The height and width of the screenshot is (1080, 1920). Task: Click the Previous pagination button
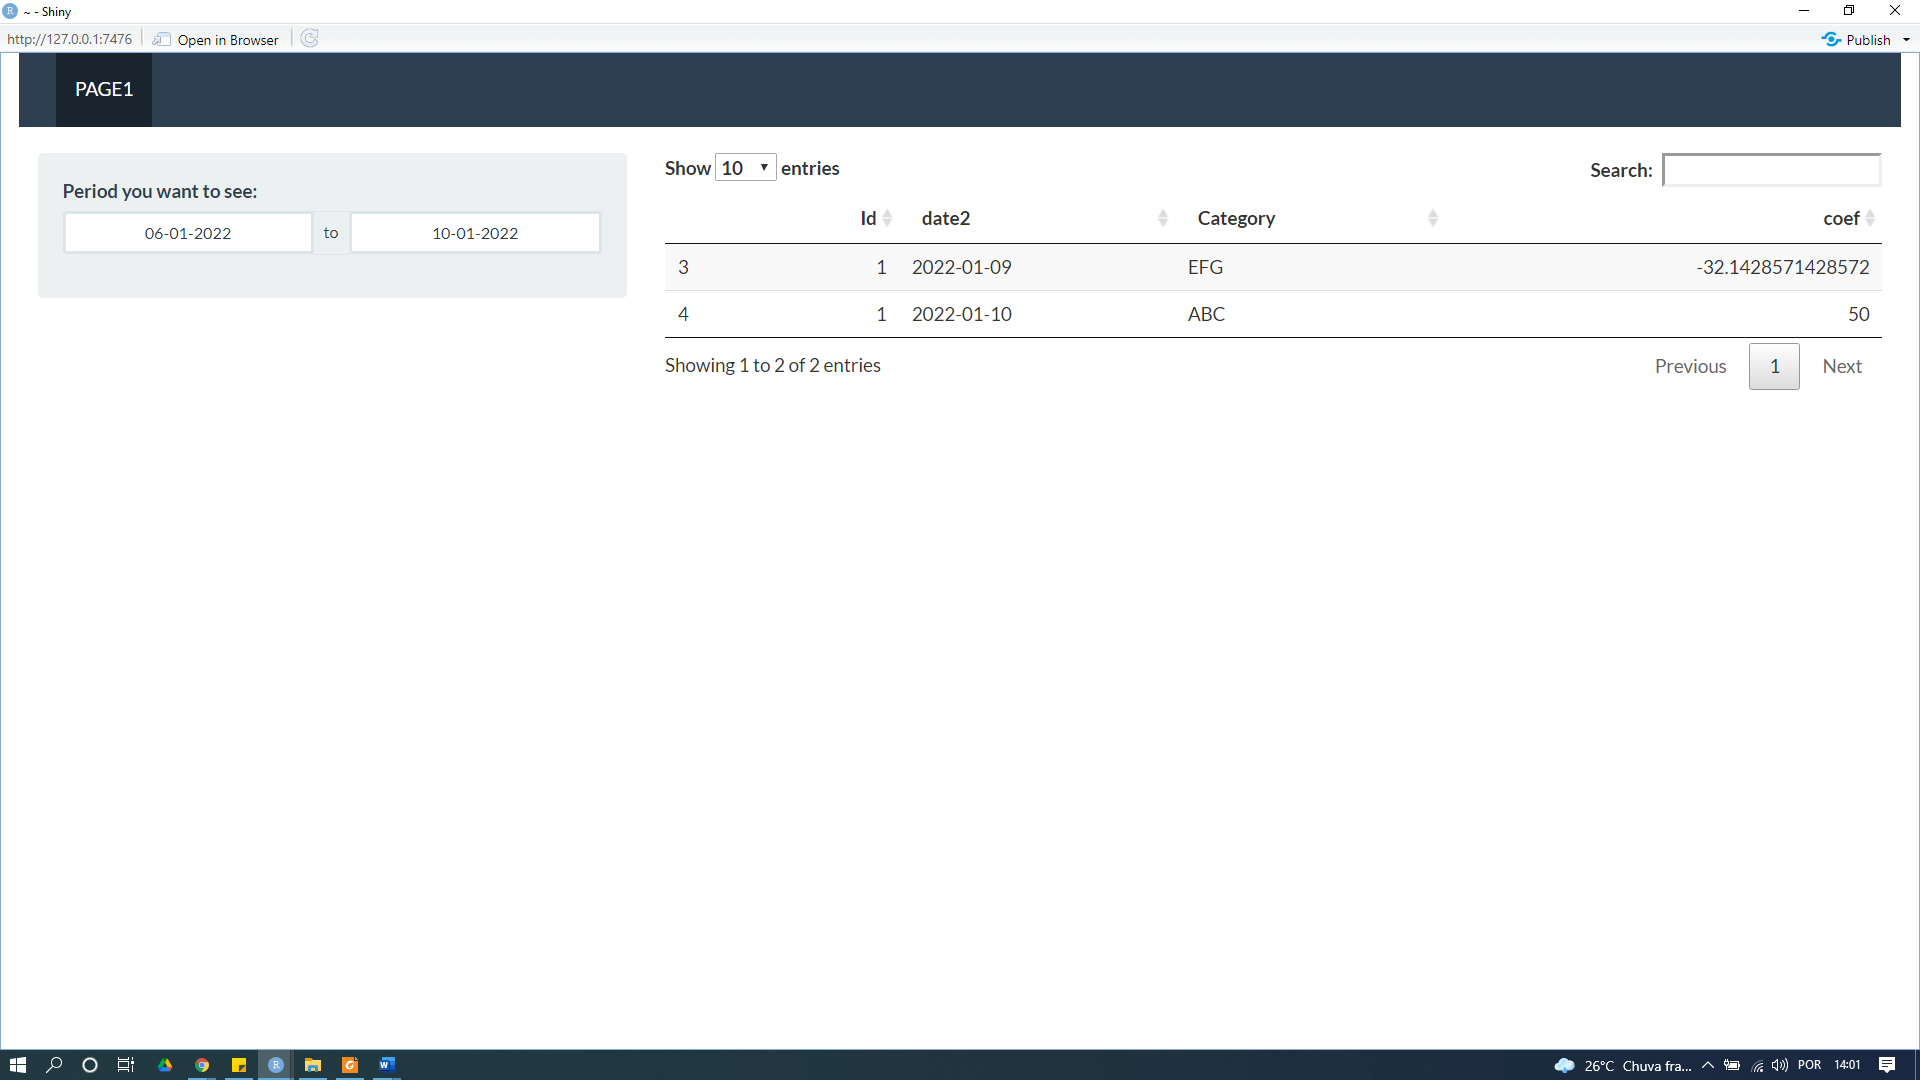coord(1690,366)
